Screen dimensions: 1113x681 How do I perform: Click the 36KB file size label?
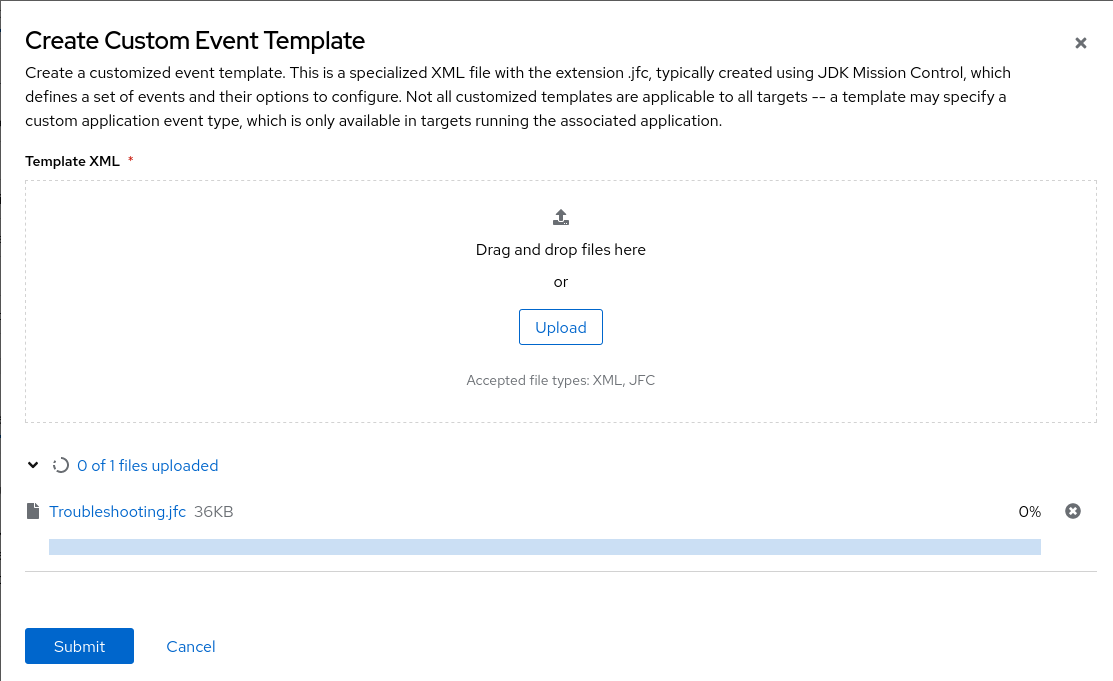pyautogui.click(x=214, y=511)
